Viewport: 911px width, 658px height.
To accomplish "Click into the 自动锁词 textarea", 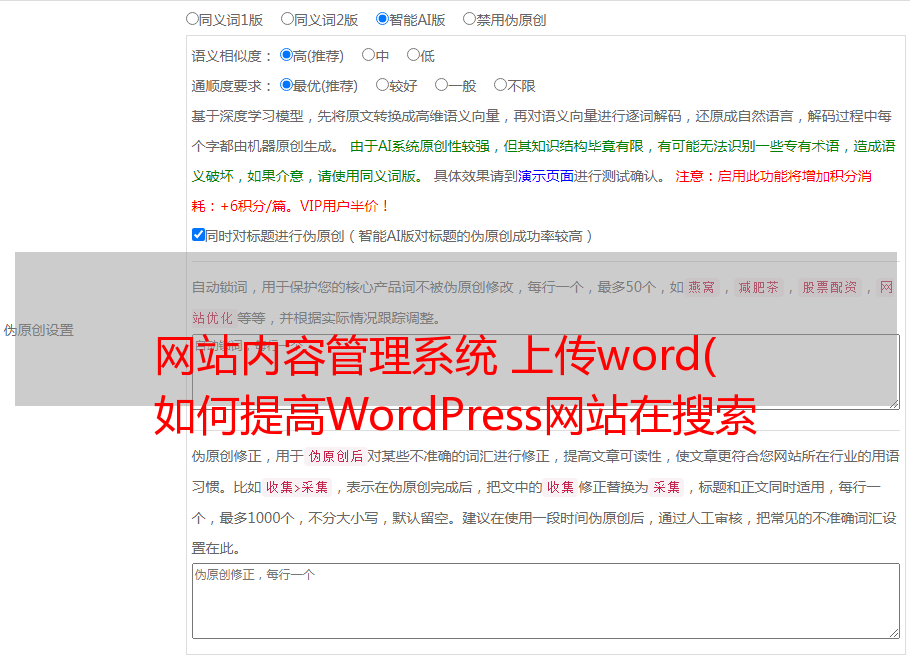I will pyautogui.click(x=546, y=372).
